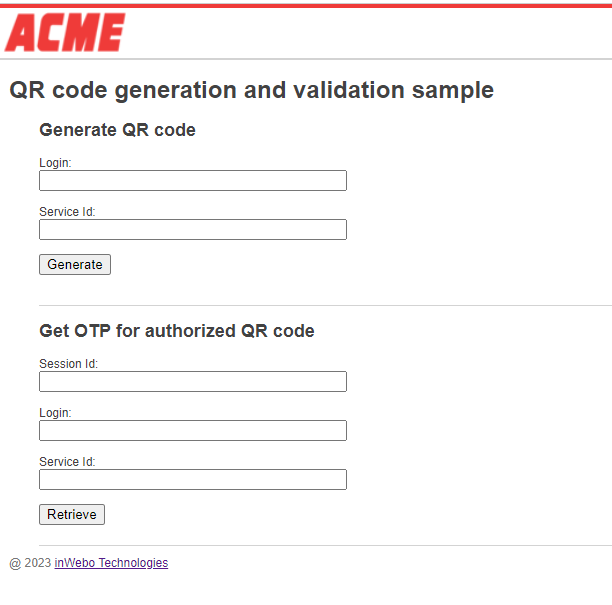Select the Login field in the Get OTP section
Image resolution: width=612 pixels, height=605 pixels.
coord(193,431)
